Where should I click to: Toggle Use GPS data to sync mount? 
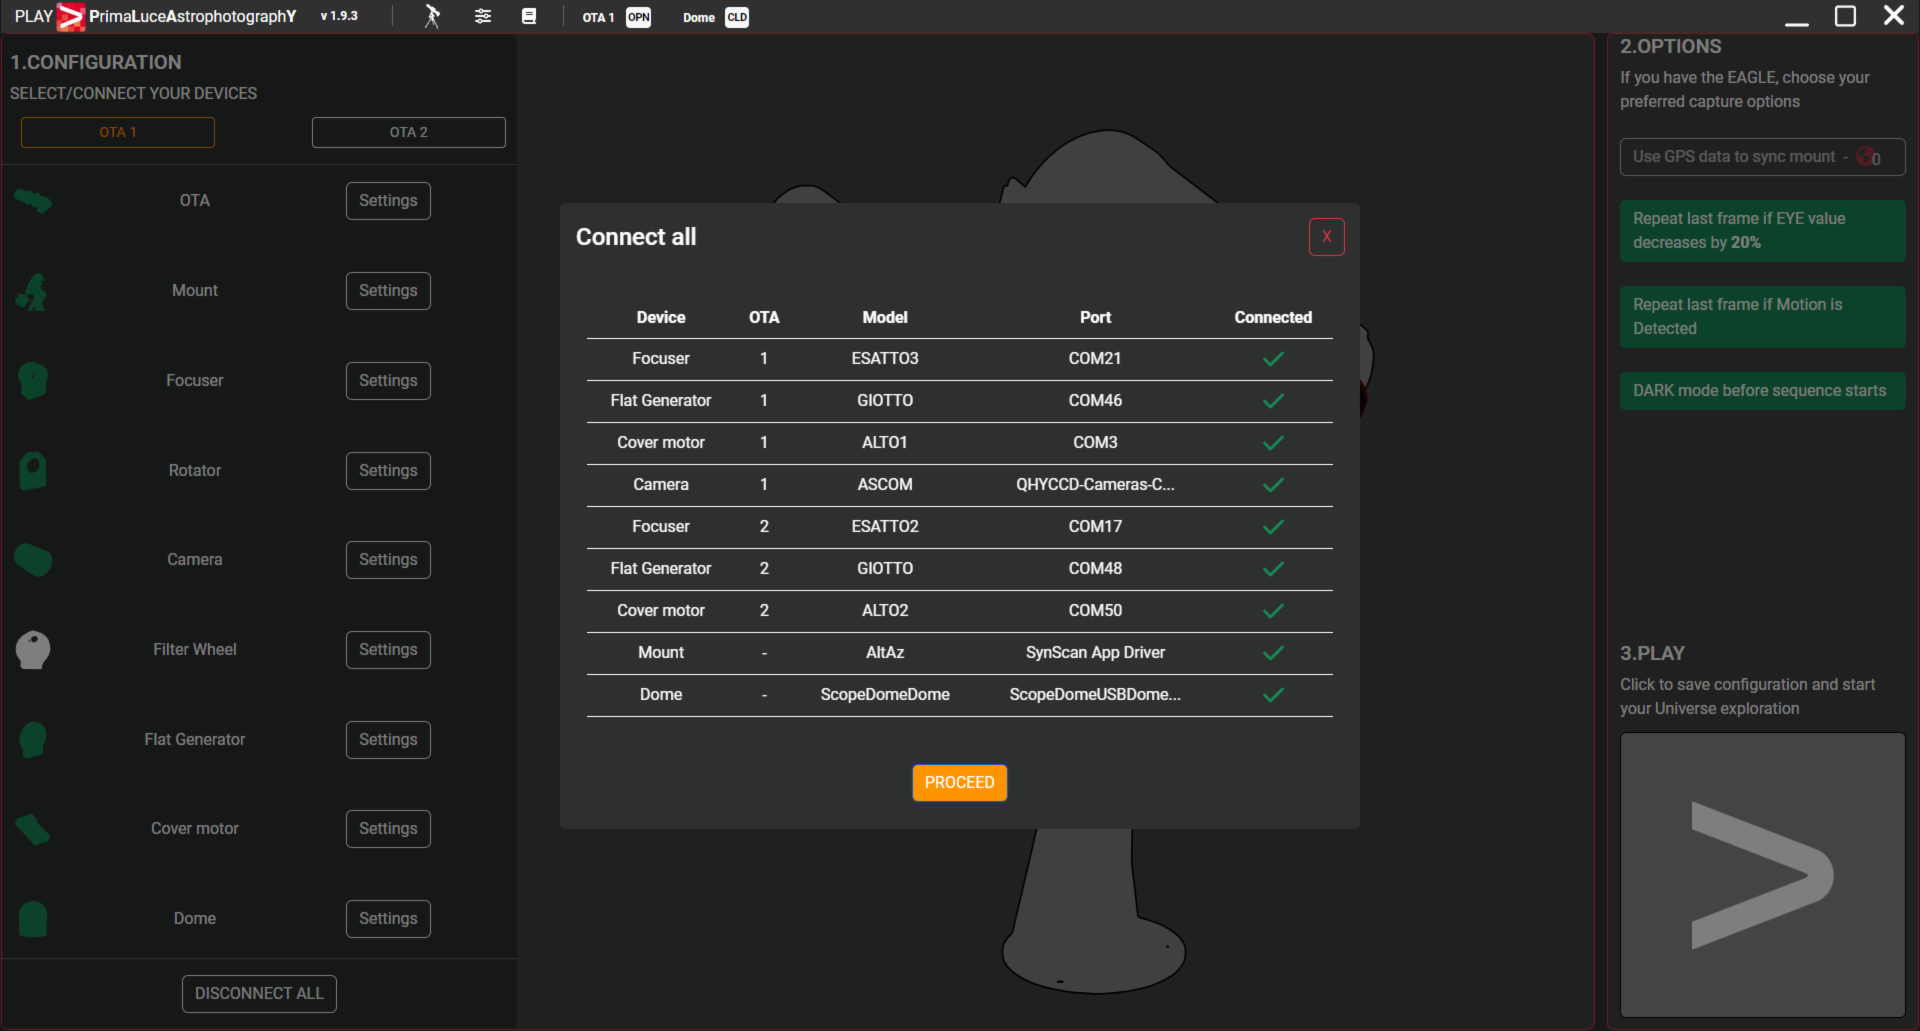pos(1762,157)
